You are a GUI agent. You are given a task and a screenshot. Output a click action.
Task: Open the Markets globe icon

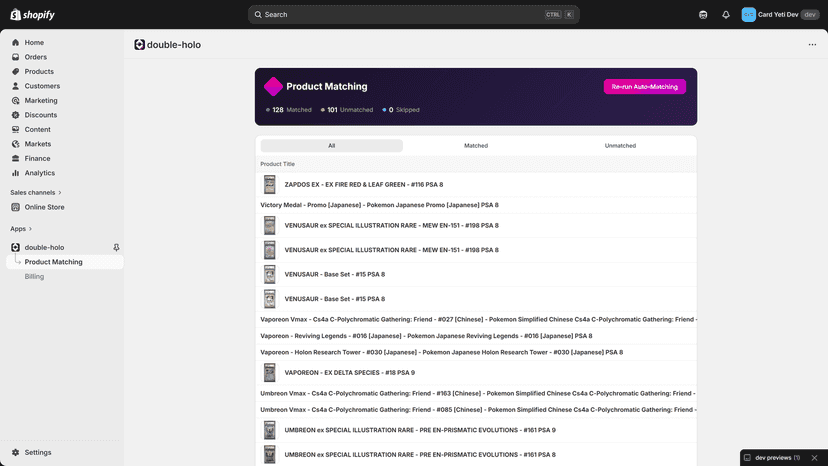click(15, 144)
